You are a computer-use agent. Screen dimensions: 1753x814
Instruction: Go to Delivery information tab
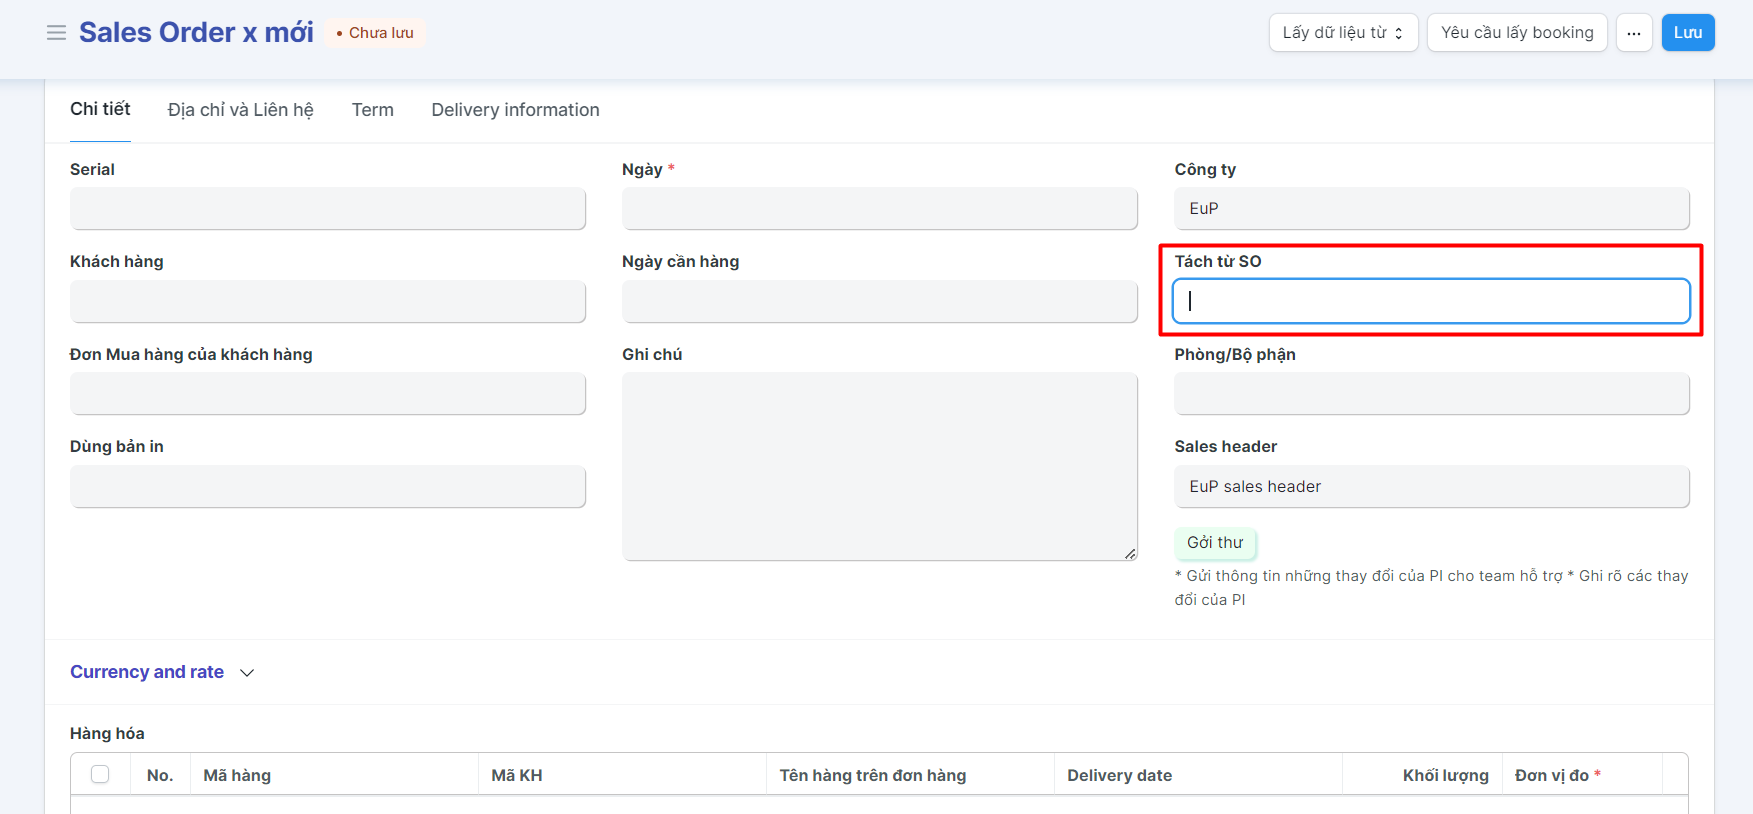pyautogui.click(x=515, y=110)
